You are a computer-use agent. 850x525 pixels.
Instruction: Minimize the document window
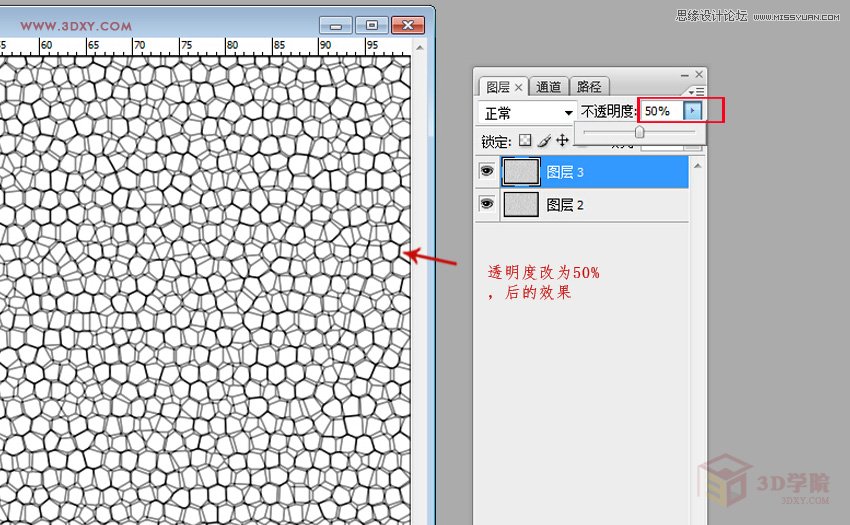click(336, 25)
